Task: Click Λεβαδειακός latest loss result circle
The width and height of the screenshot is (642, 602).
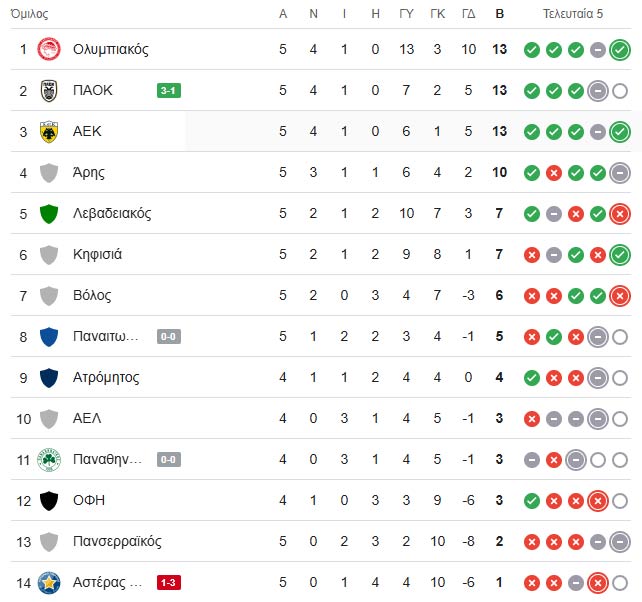Action: point(619,213)
